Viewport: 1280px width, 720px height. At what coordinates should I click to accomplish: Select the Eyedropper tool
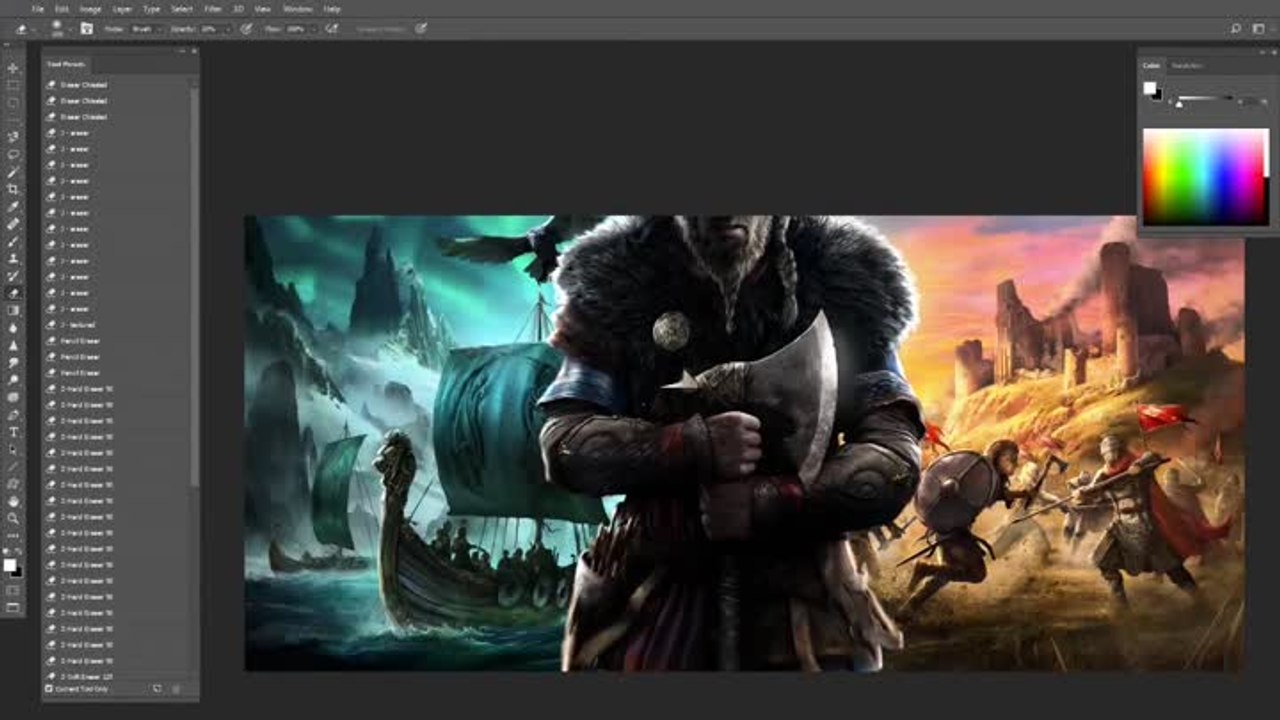click(x=13, y=207)
